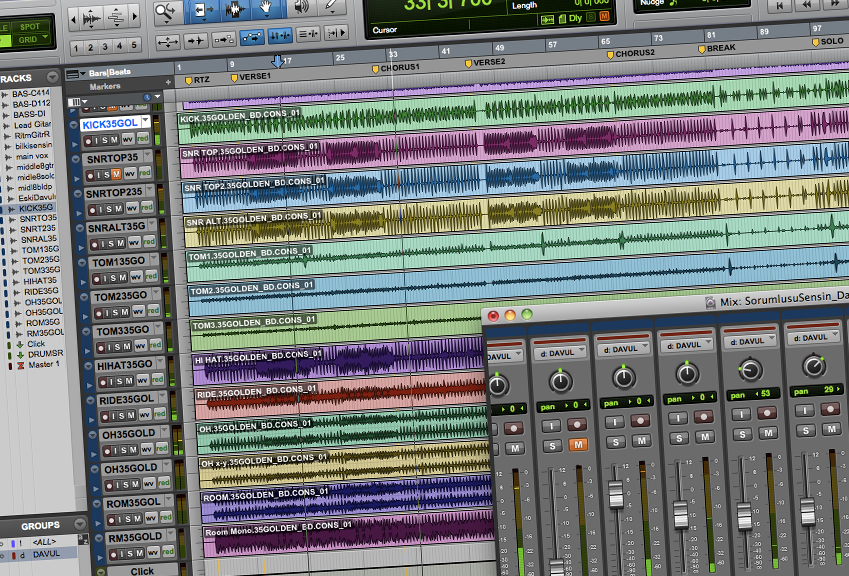Click the horizontal zoom out arrow
849x576 pixels.
click(74, 21)
